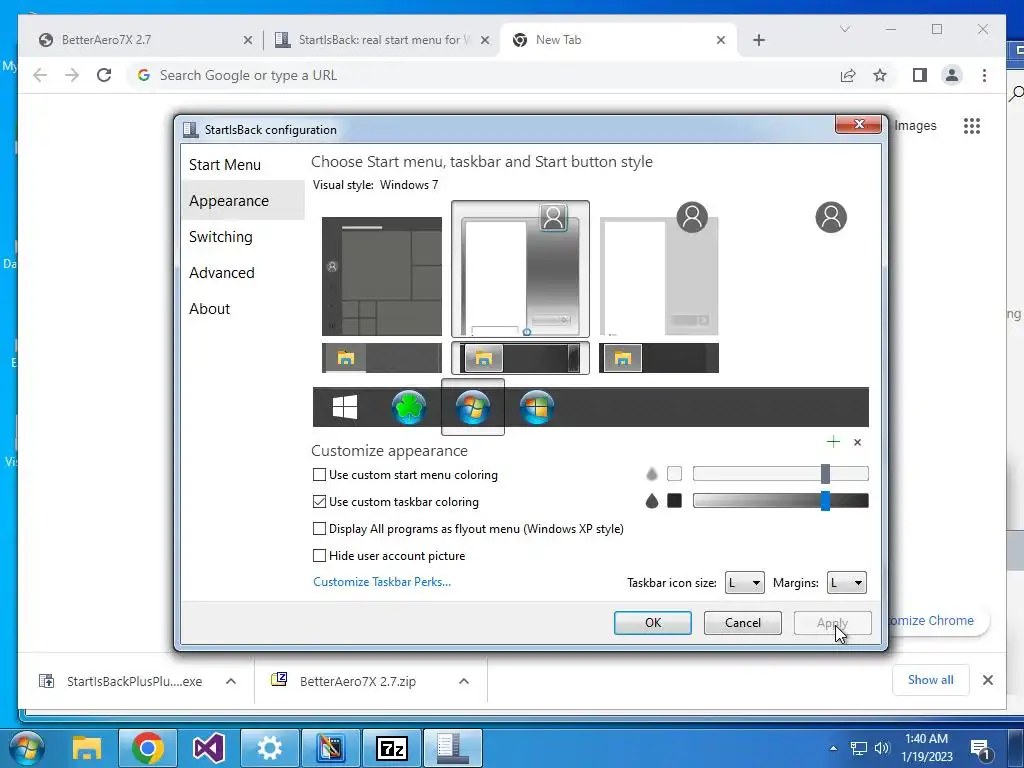The height and width of the screenshot is (768, 1024).
Task: Select the Windows 10 flat start button icon
Action: [345, 407]
